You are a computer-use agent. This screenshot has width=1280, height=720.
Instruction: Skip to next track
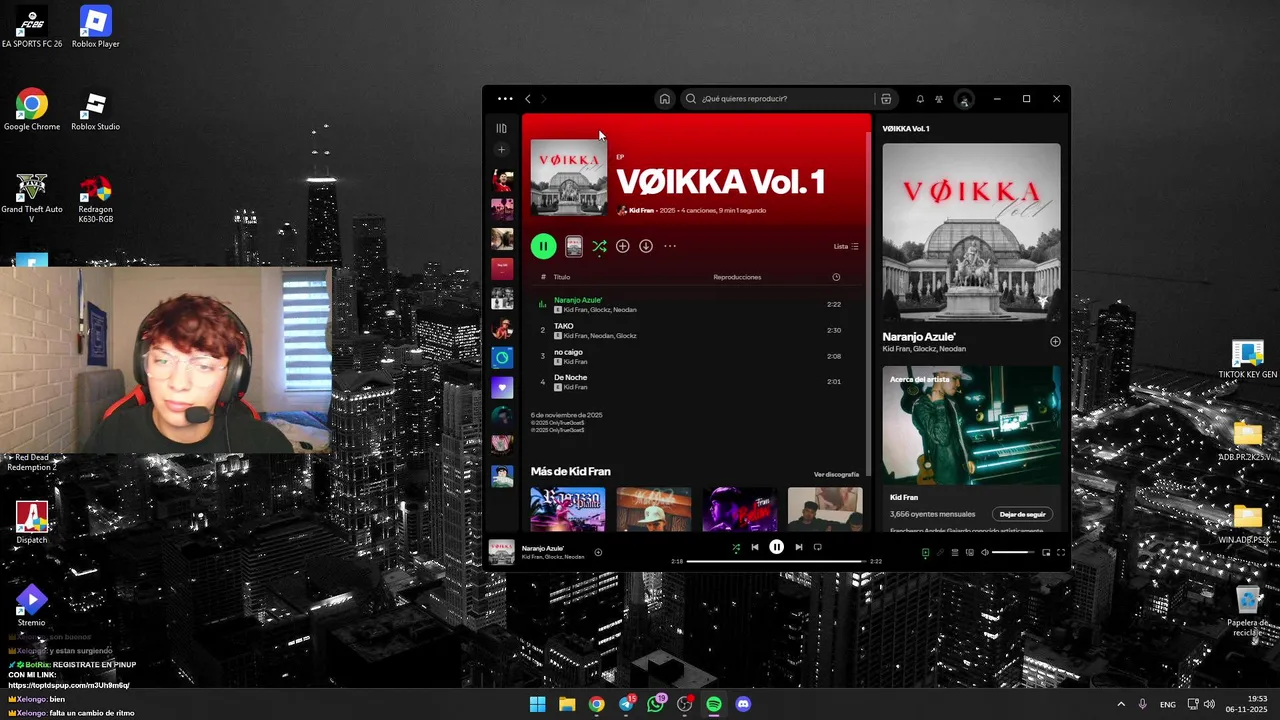pyautogui.click(x=799, y=547)
